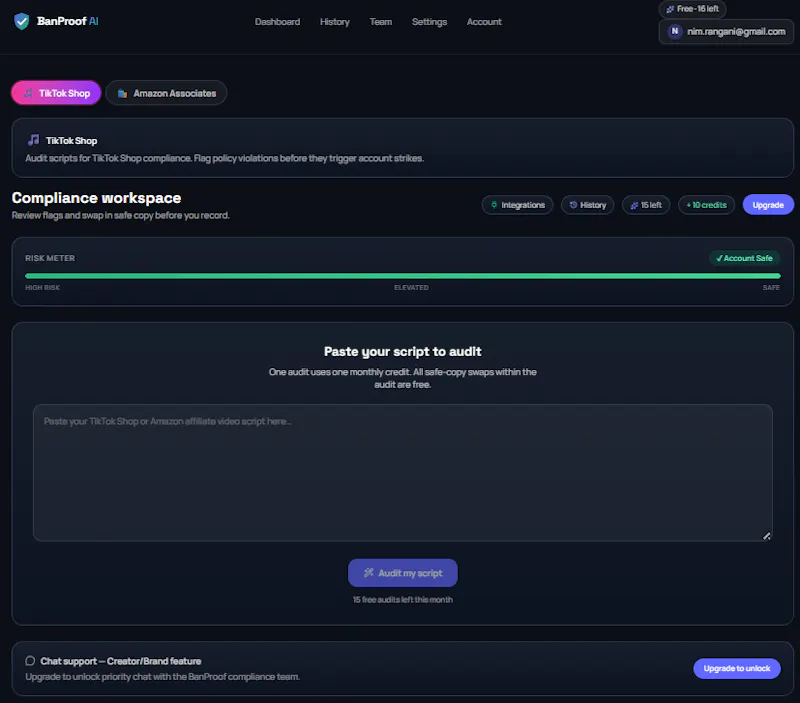
Task: Switch to Amazon Associates tab
Action: click(x=166, y=93)
